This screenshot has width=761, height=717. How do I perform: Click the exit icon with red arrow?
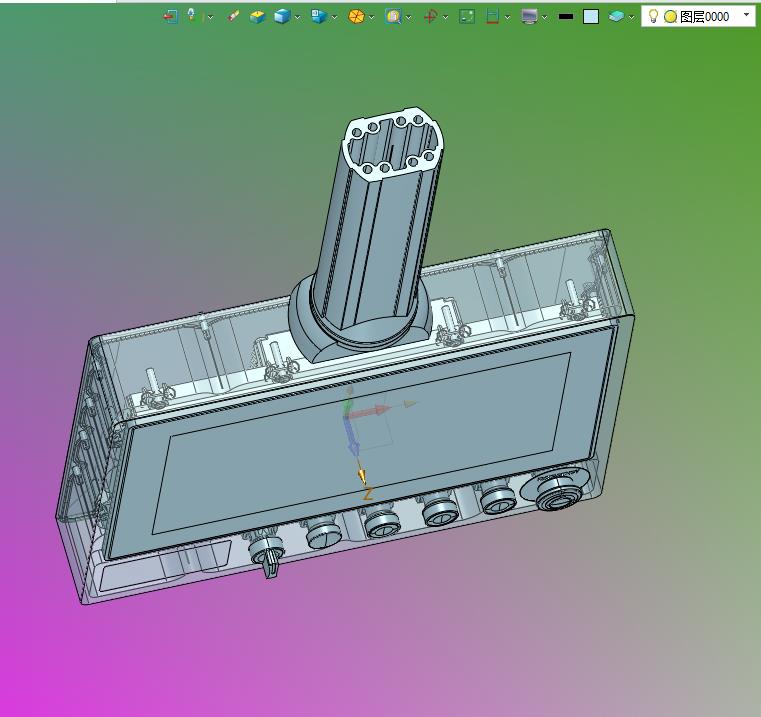tap(170, 17)
